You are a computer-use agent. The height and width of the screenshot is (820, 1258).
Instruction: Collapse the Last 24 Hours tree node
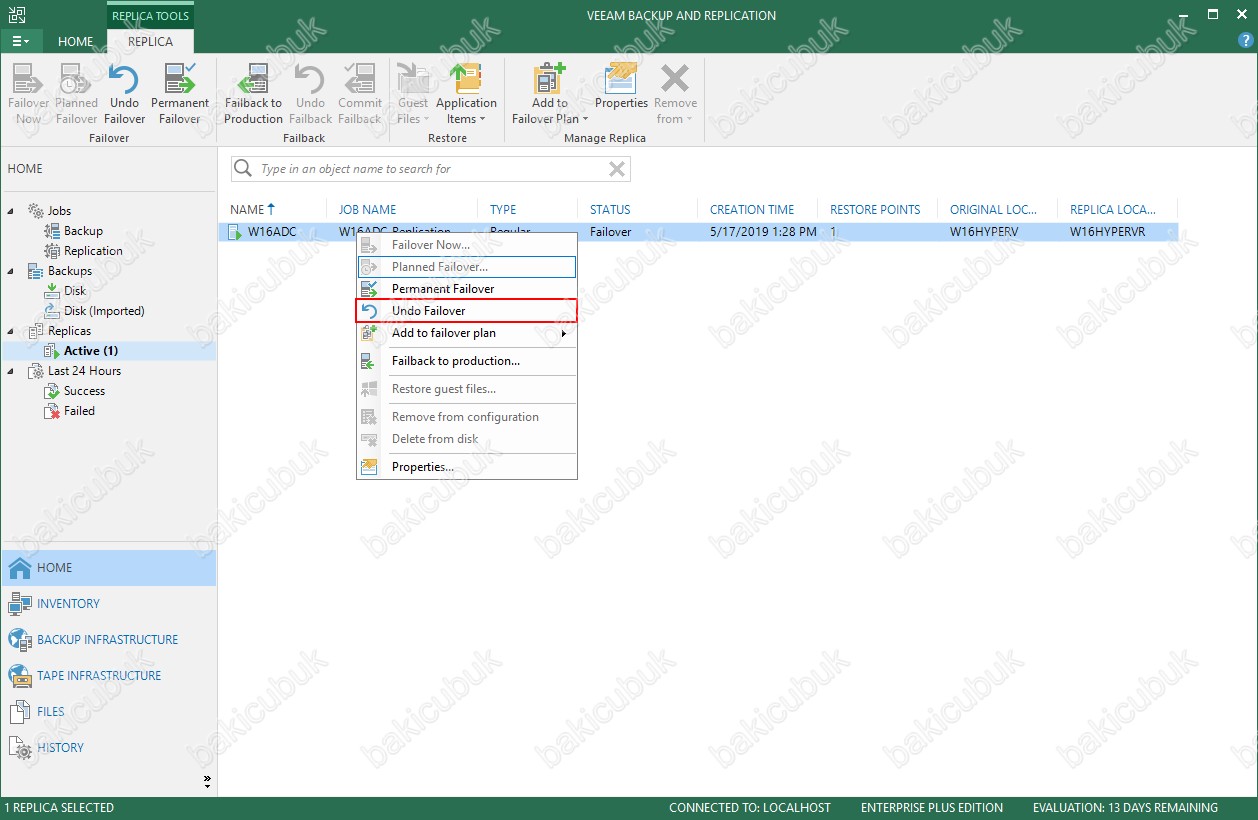[11, 371]
